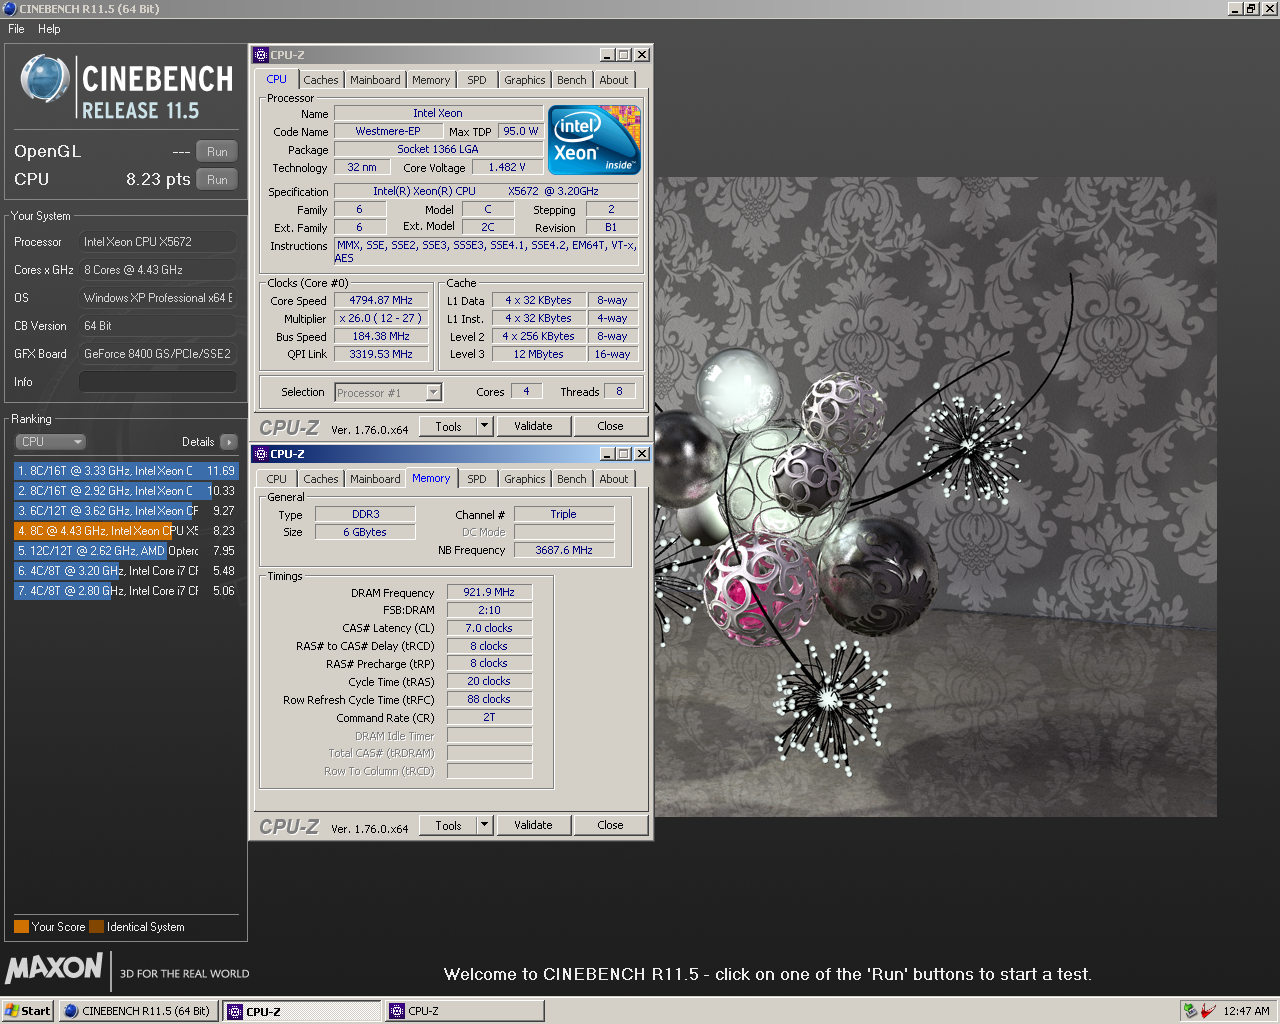The image size is (1280, 1024).
Task: Select ranking row 5, 12C/12T AMD Opteron
Action: (x=126, y=551)
